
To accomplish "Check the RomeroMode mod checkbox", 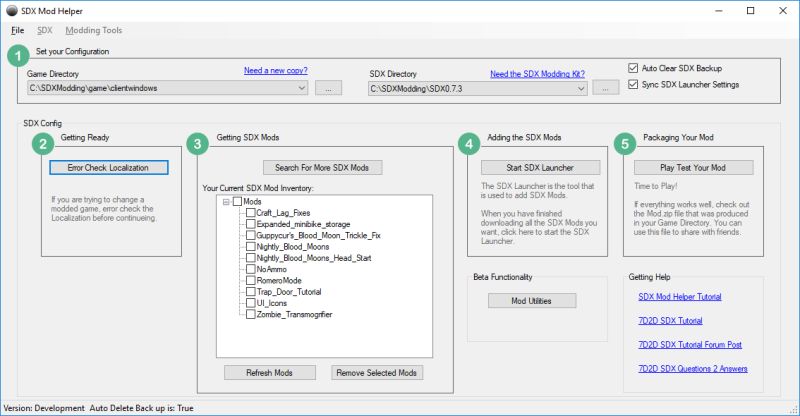I will click(x=251, y=280).
